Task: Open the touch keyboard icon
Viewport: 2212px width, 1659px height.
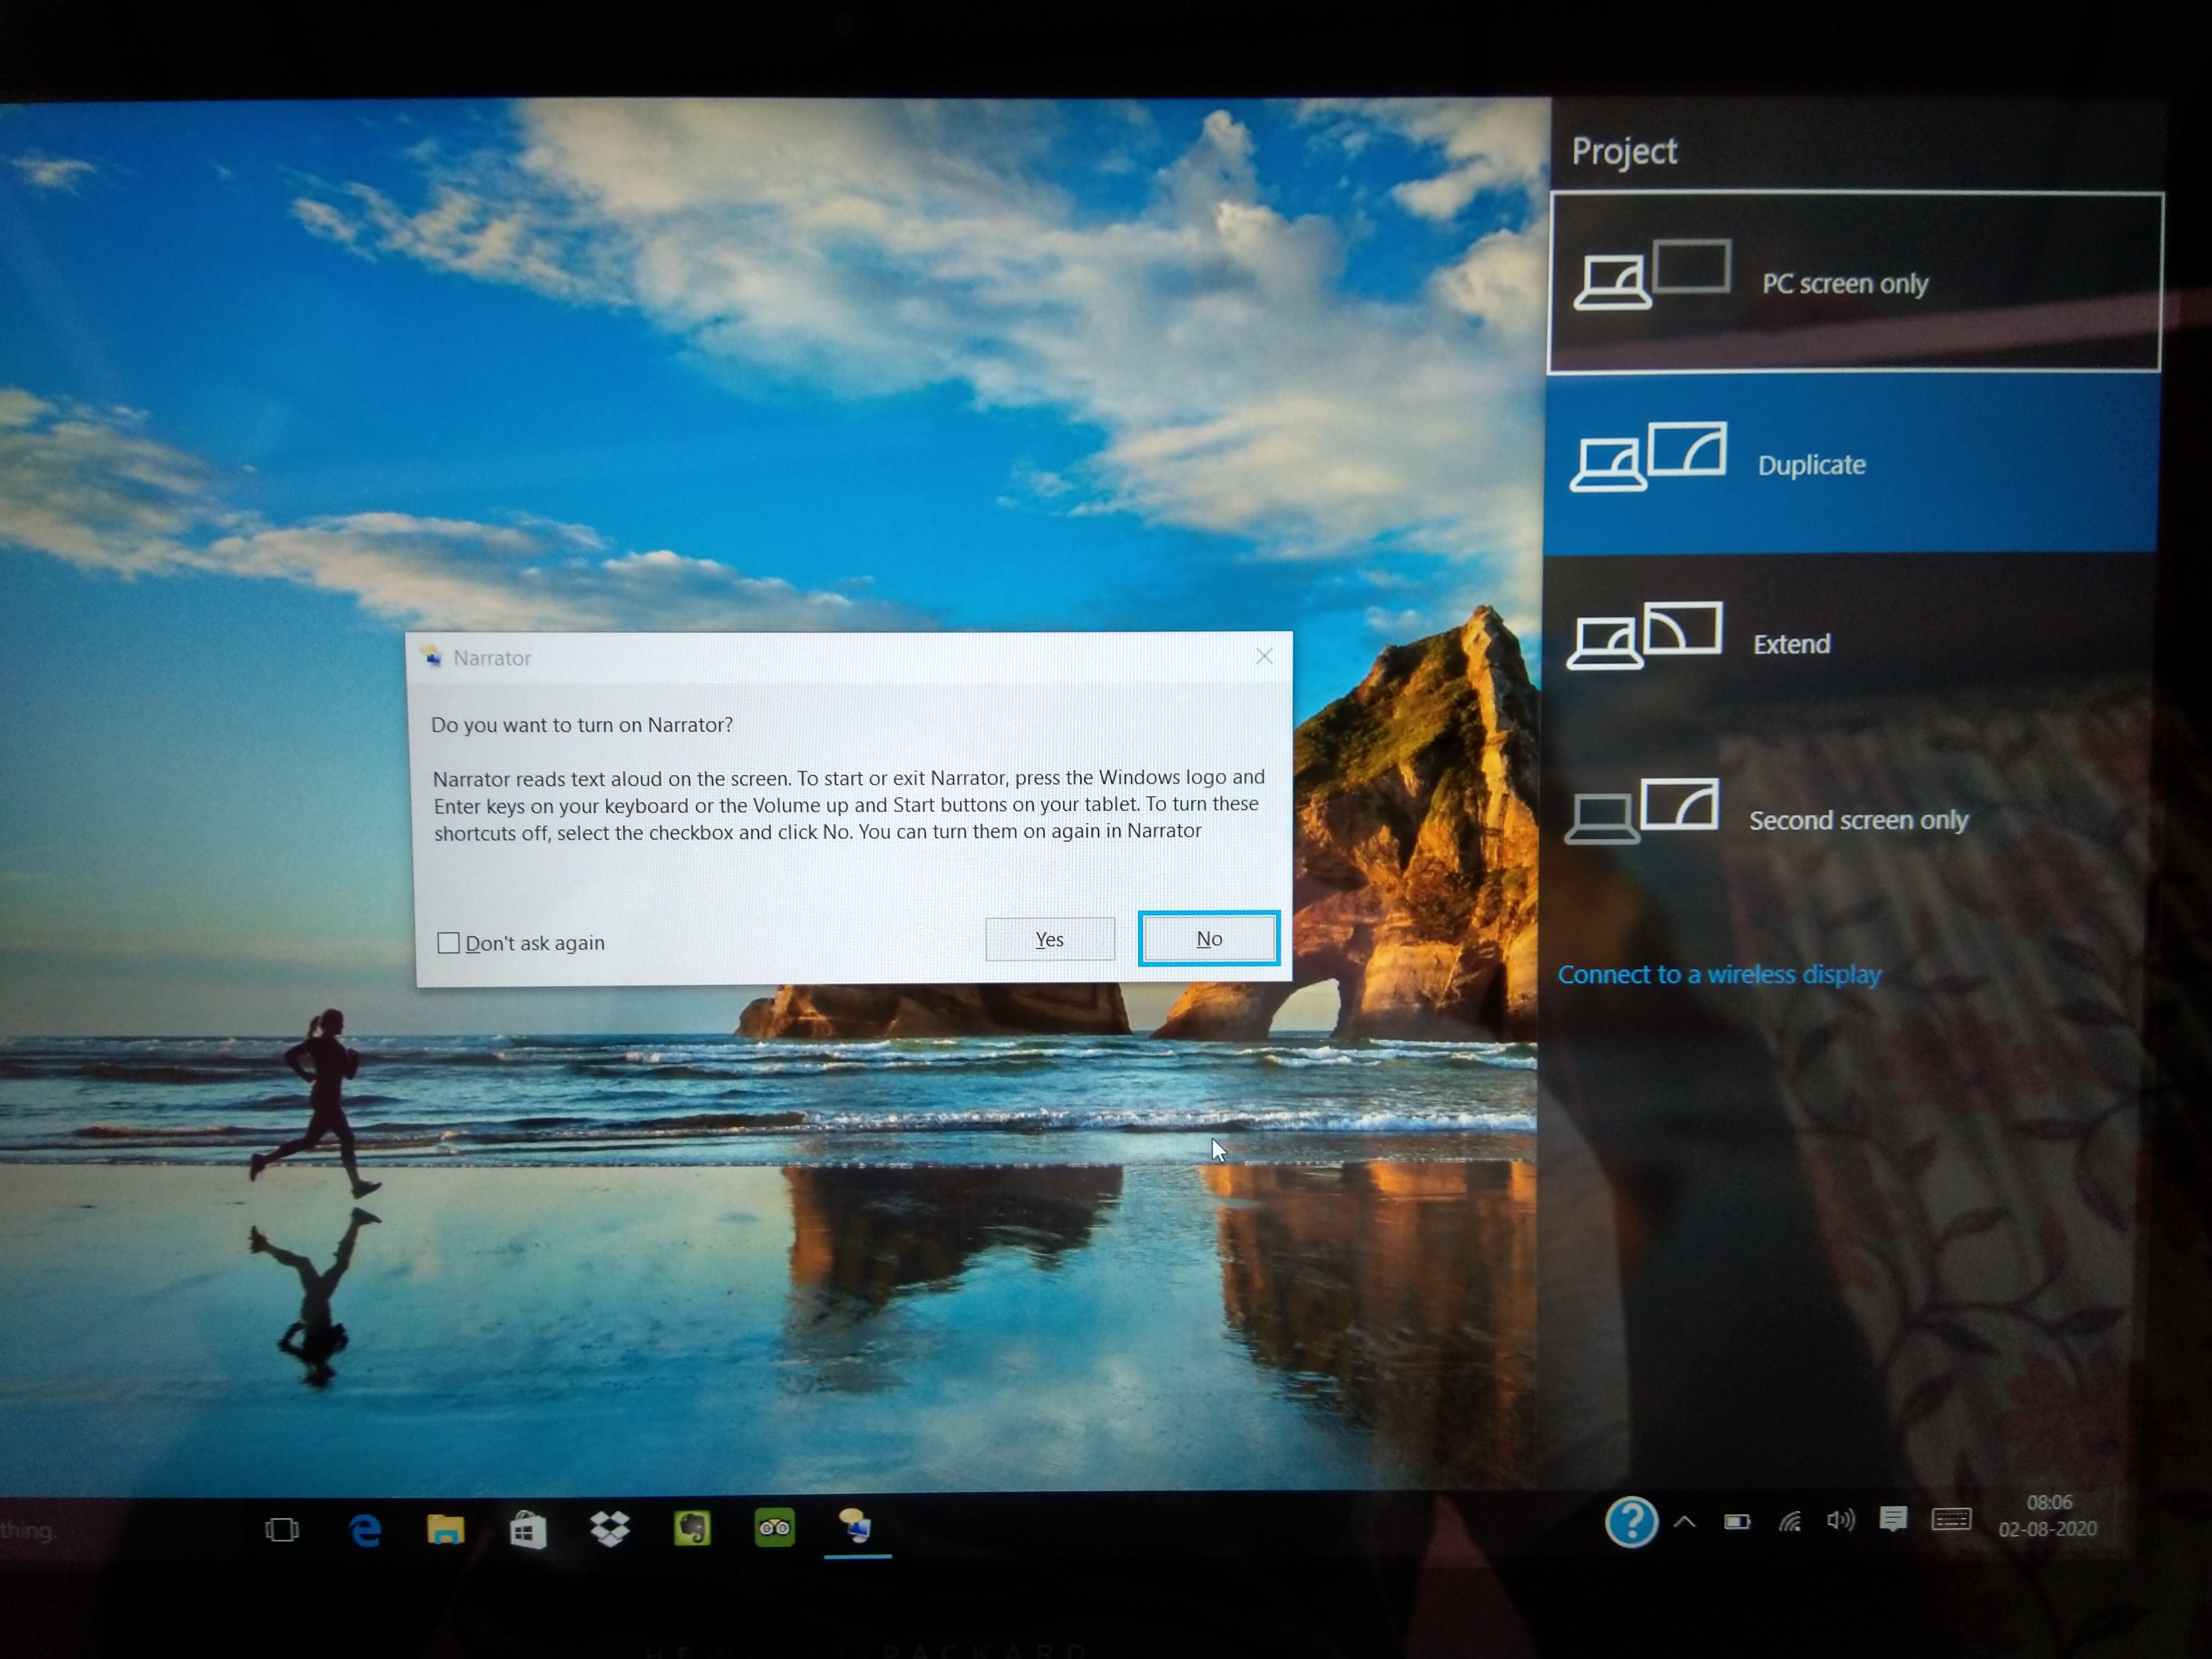Action: click(1951, 1520)
